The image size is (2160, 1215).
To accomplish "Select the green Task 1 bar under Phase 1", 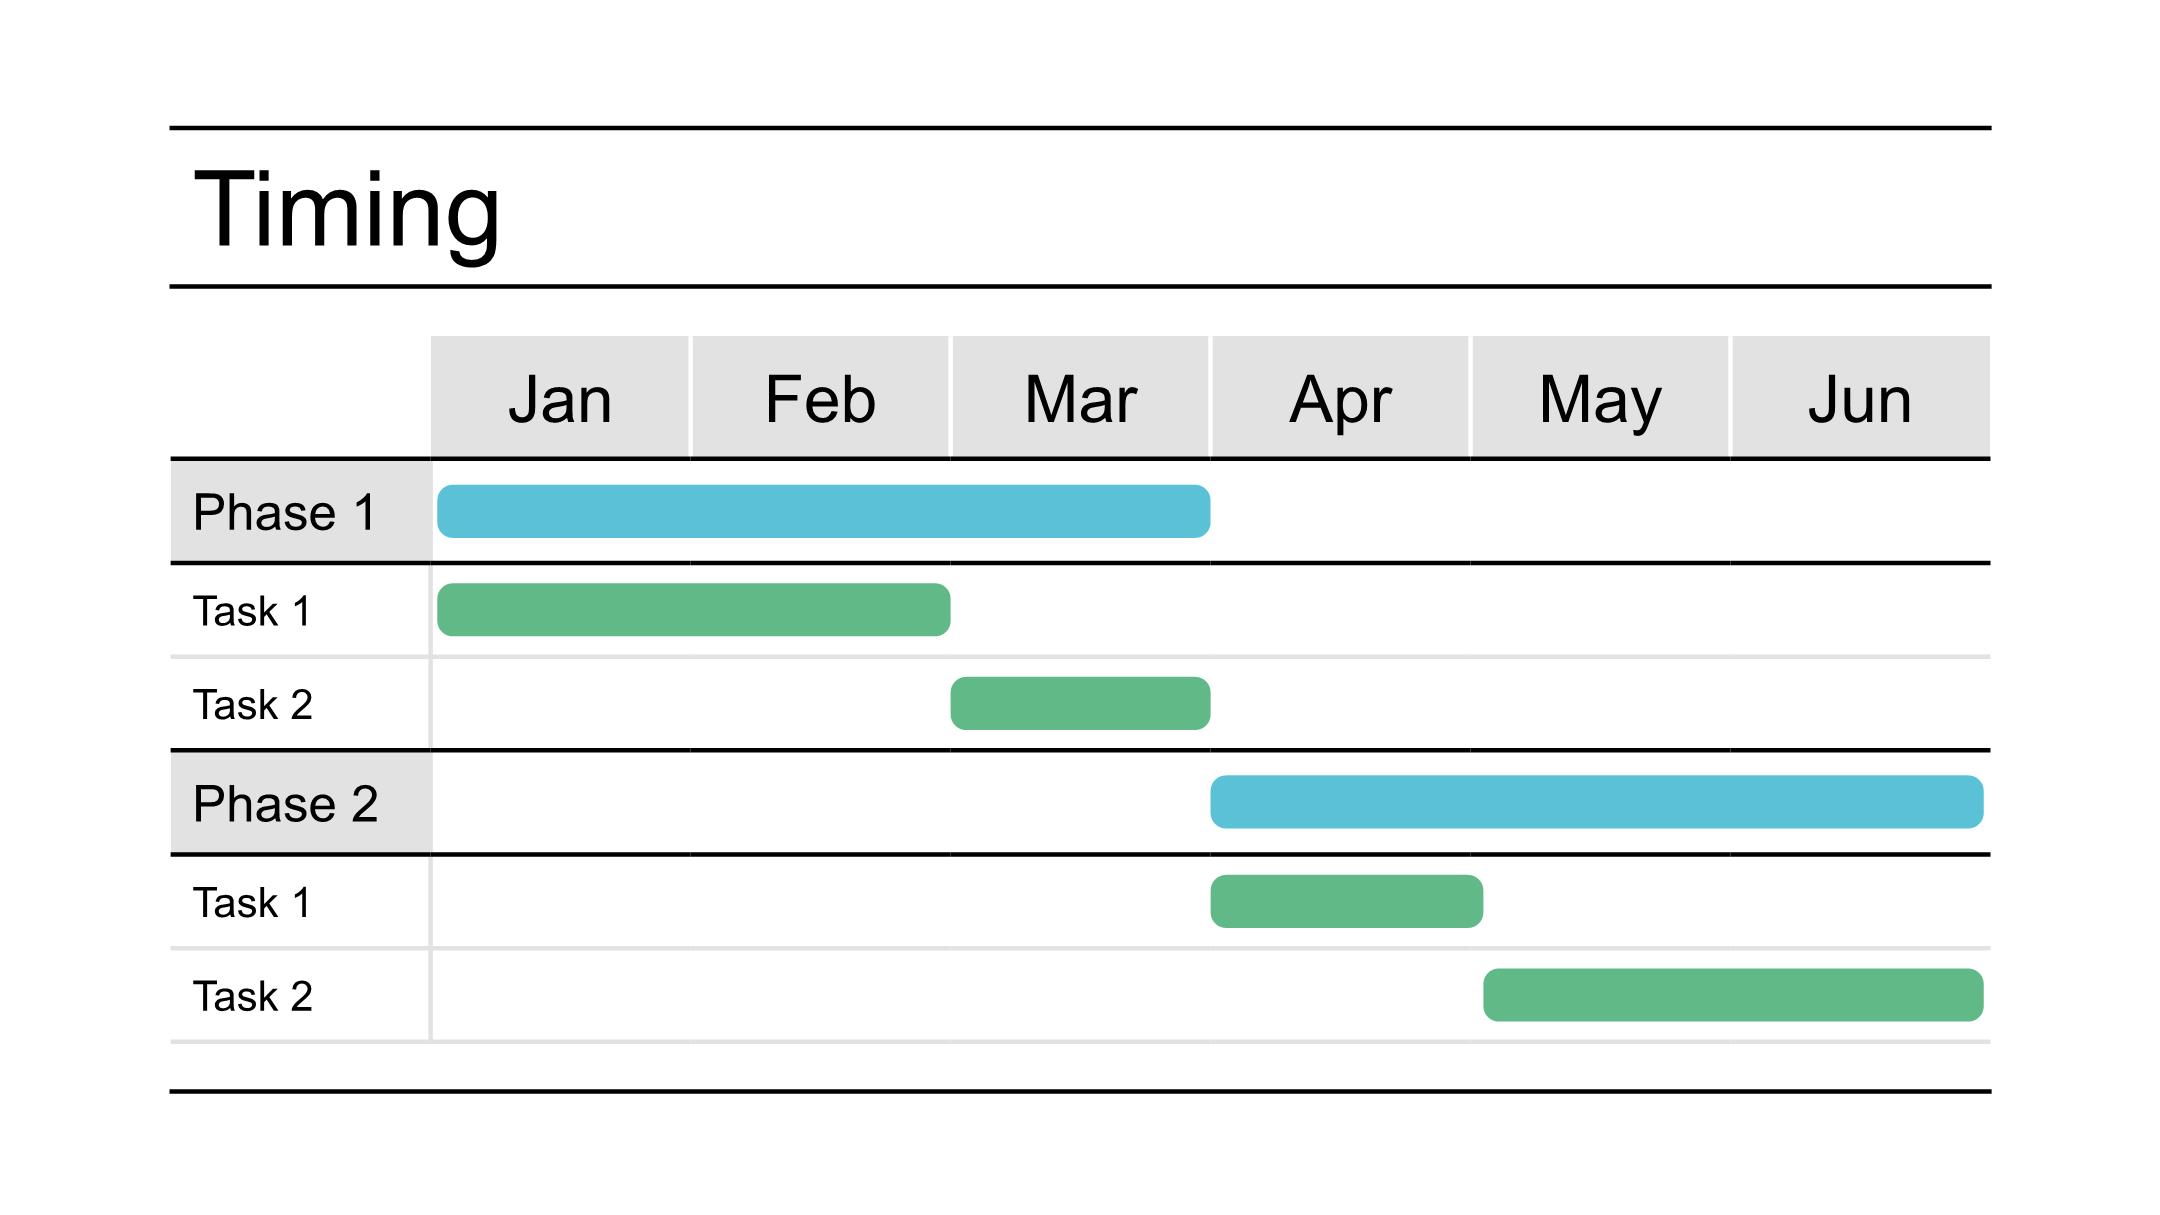I will pyautogui.click(x=694, y=609).
